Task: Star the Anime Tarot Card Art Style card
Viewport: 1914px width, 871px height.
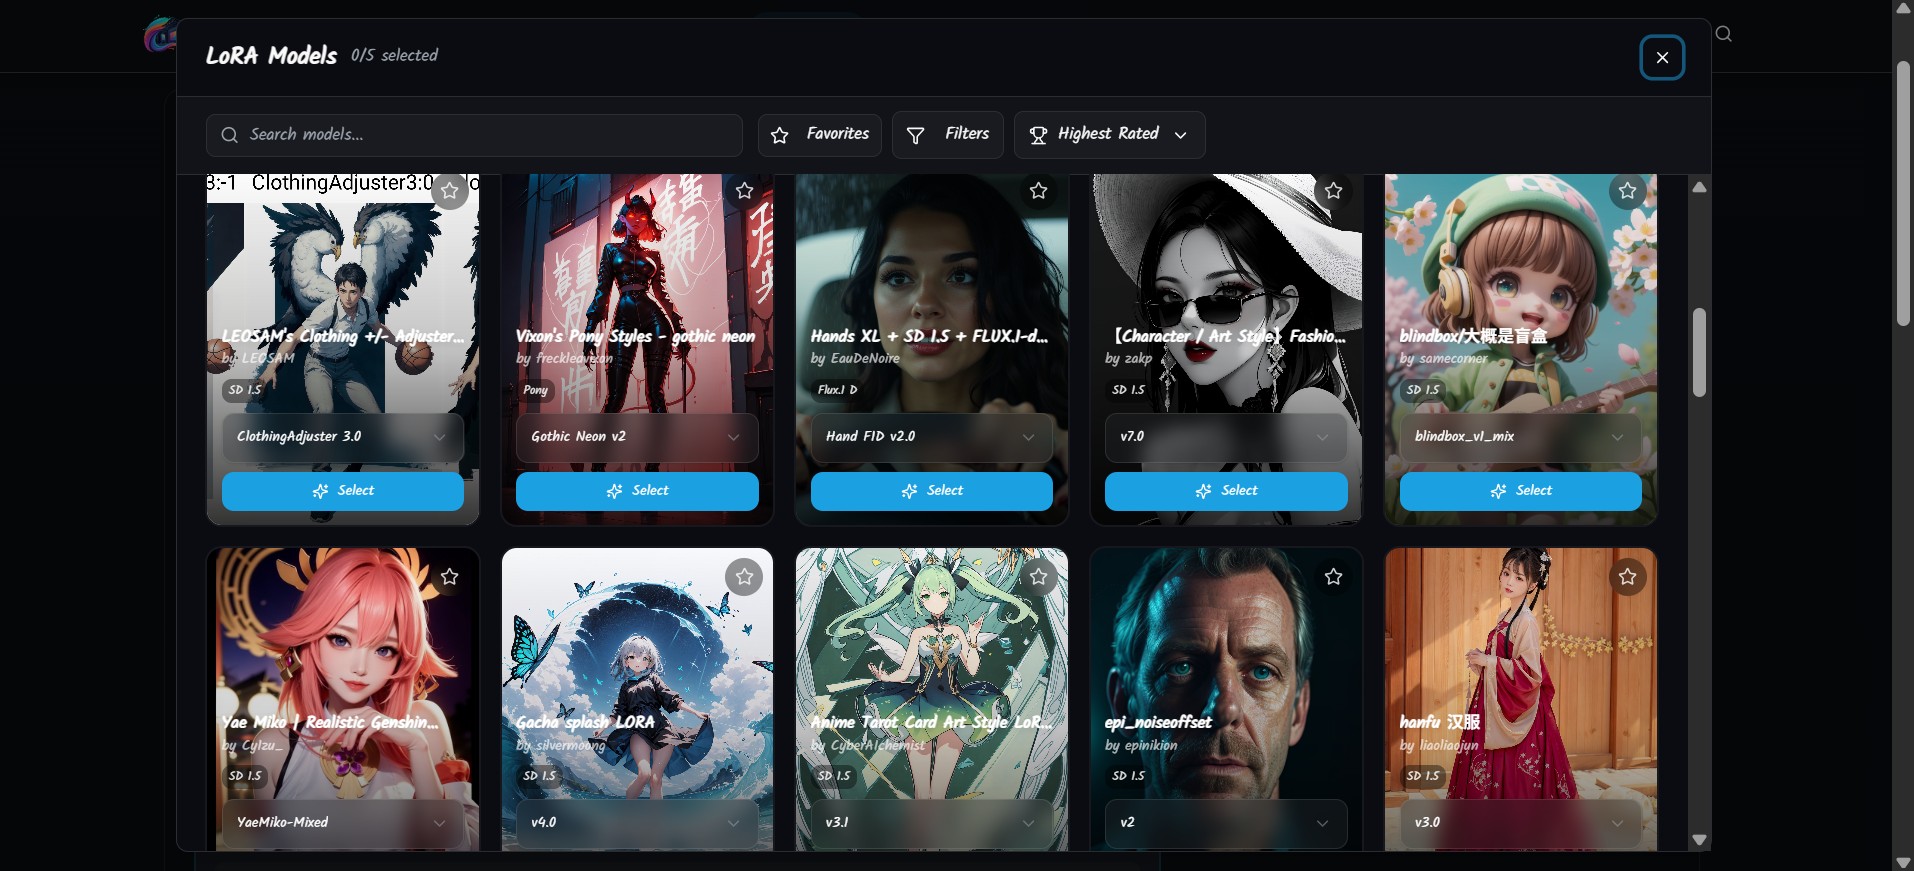Action: tap(1039, 577)
